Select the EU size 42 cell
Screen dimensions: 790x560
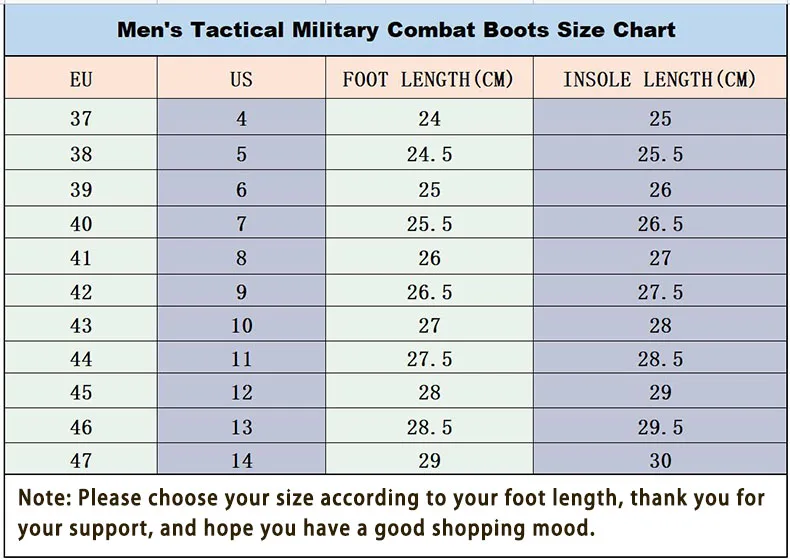tap(81, 292)
